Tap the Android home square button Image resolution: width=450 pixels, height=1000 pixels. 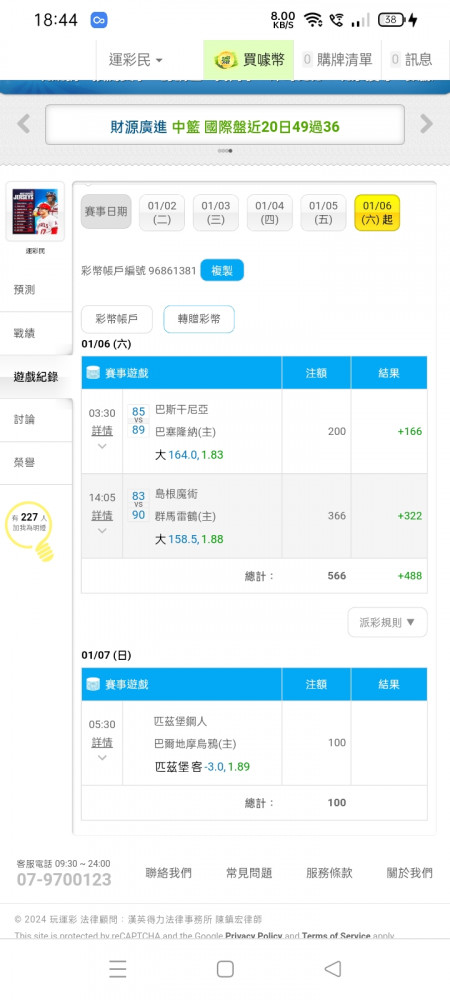225,969
